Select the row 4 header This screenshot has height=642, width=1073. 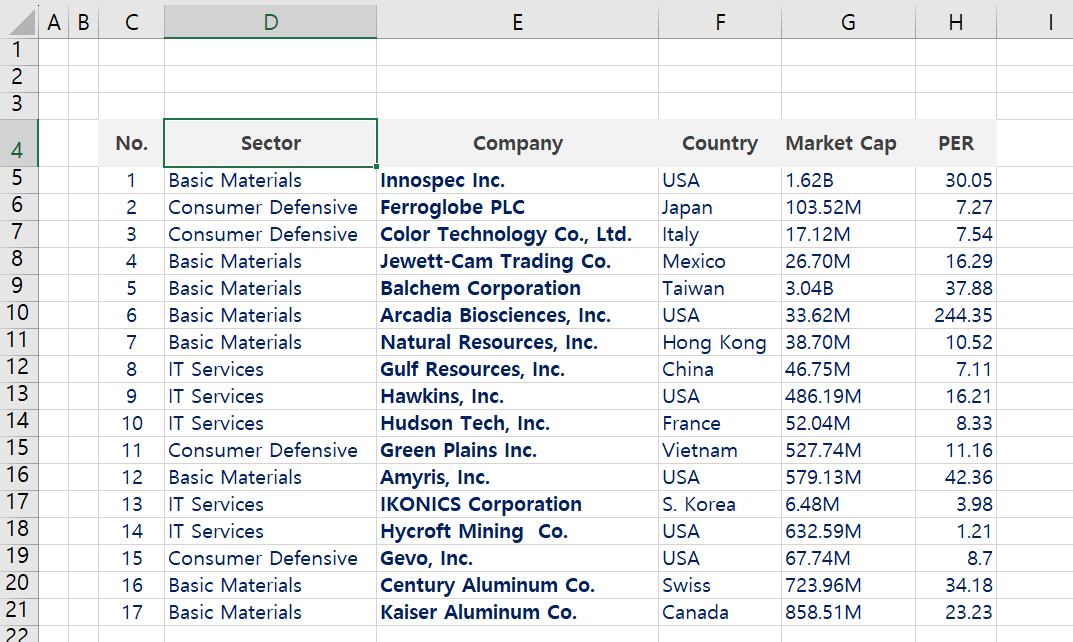18,143
